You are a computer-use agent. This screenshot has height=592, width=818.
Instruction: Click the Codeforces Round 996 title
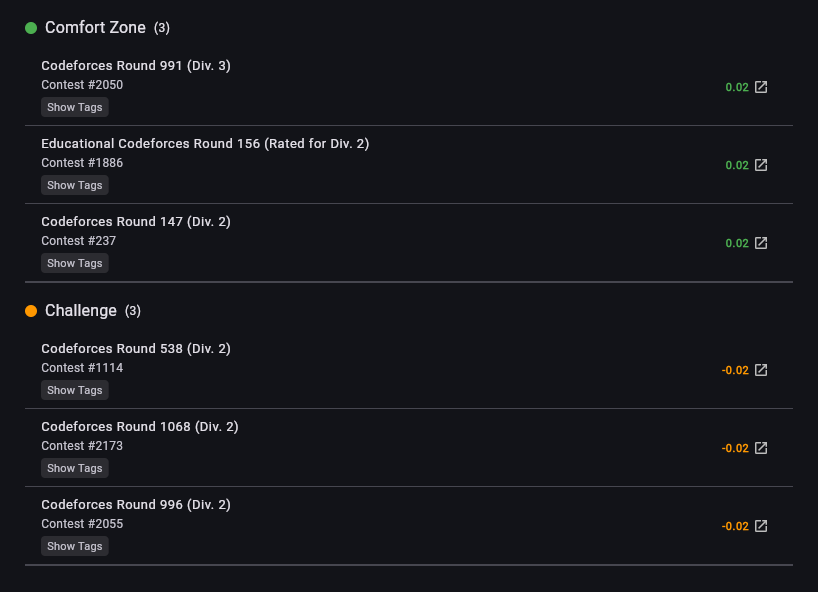[x=136, y=505]
